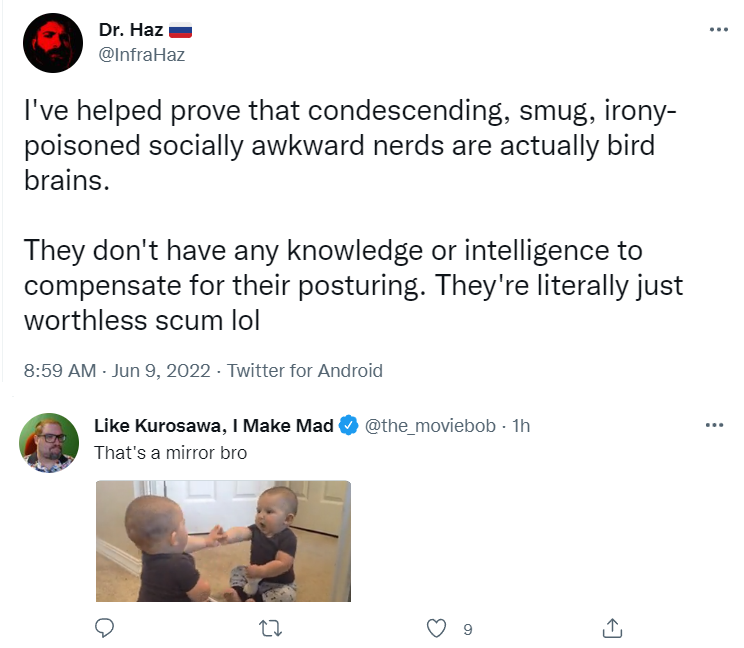
Task: Open Dr. Haz's profile picture
Action: pyautogui.click(x=52, y=43)
